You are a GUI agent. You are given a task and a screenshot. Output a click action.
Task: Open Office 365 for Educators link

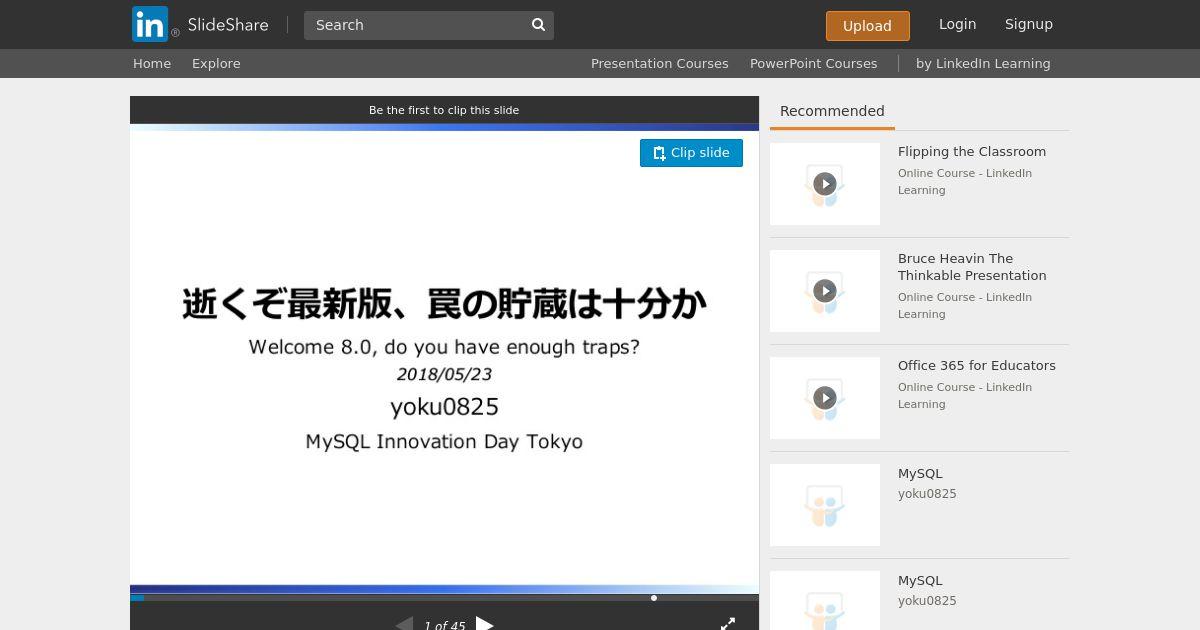click(x=977, y=366)
